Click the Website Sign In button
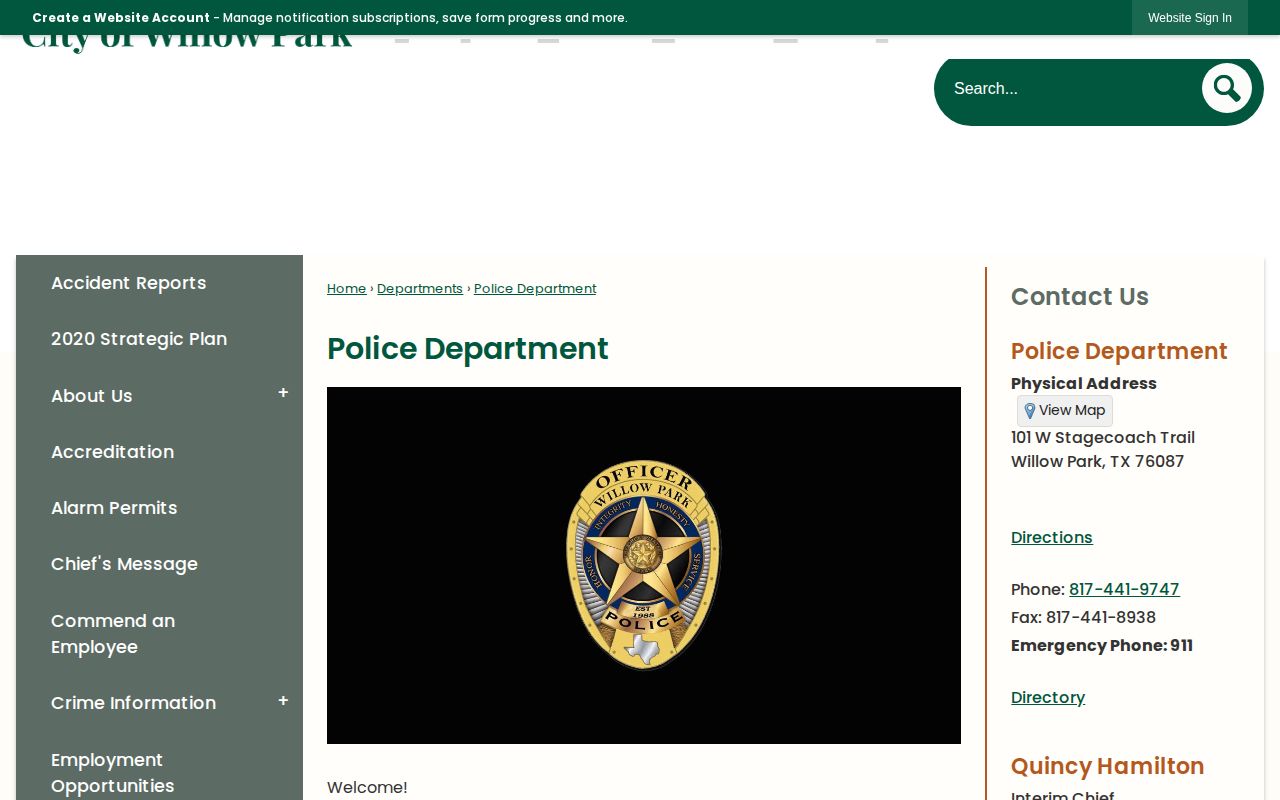Screen dimensions: 1280x800 (x=1189, y=18)
